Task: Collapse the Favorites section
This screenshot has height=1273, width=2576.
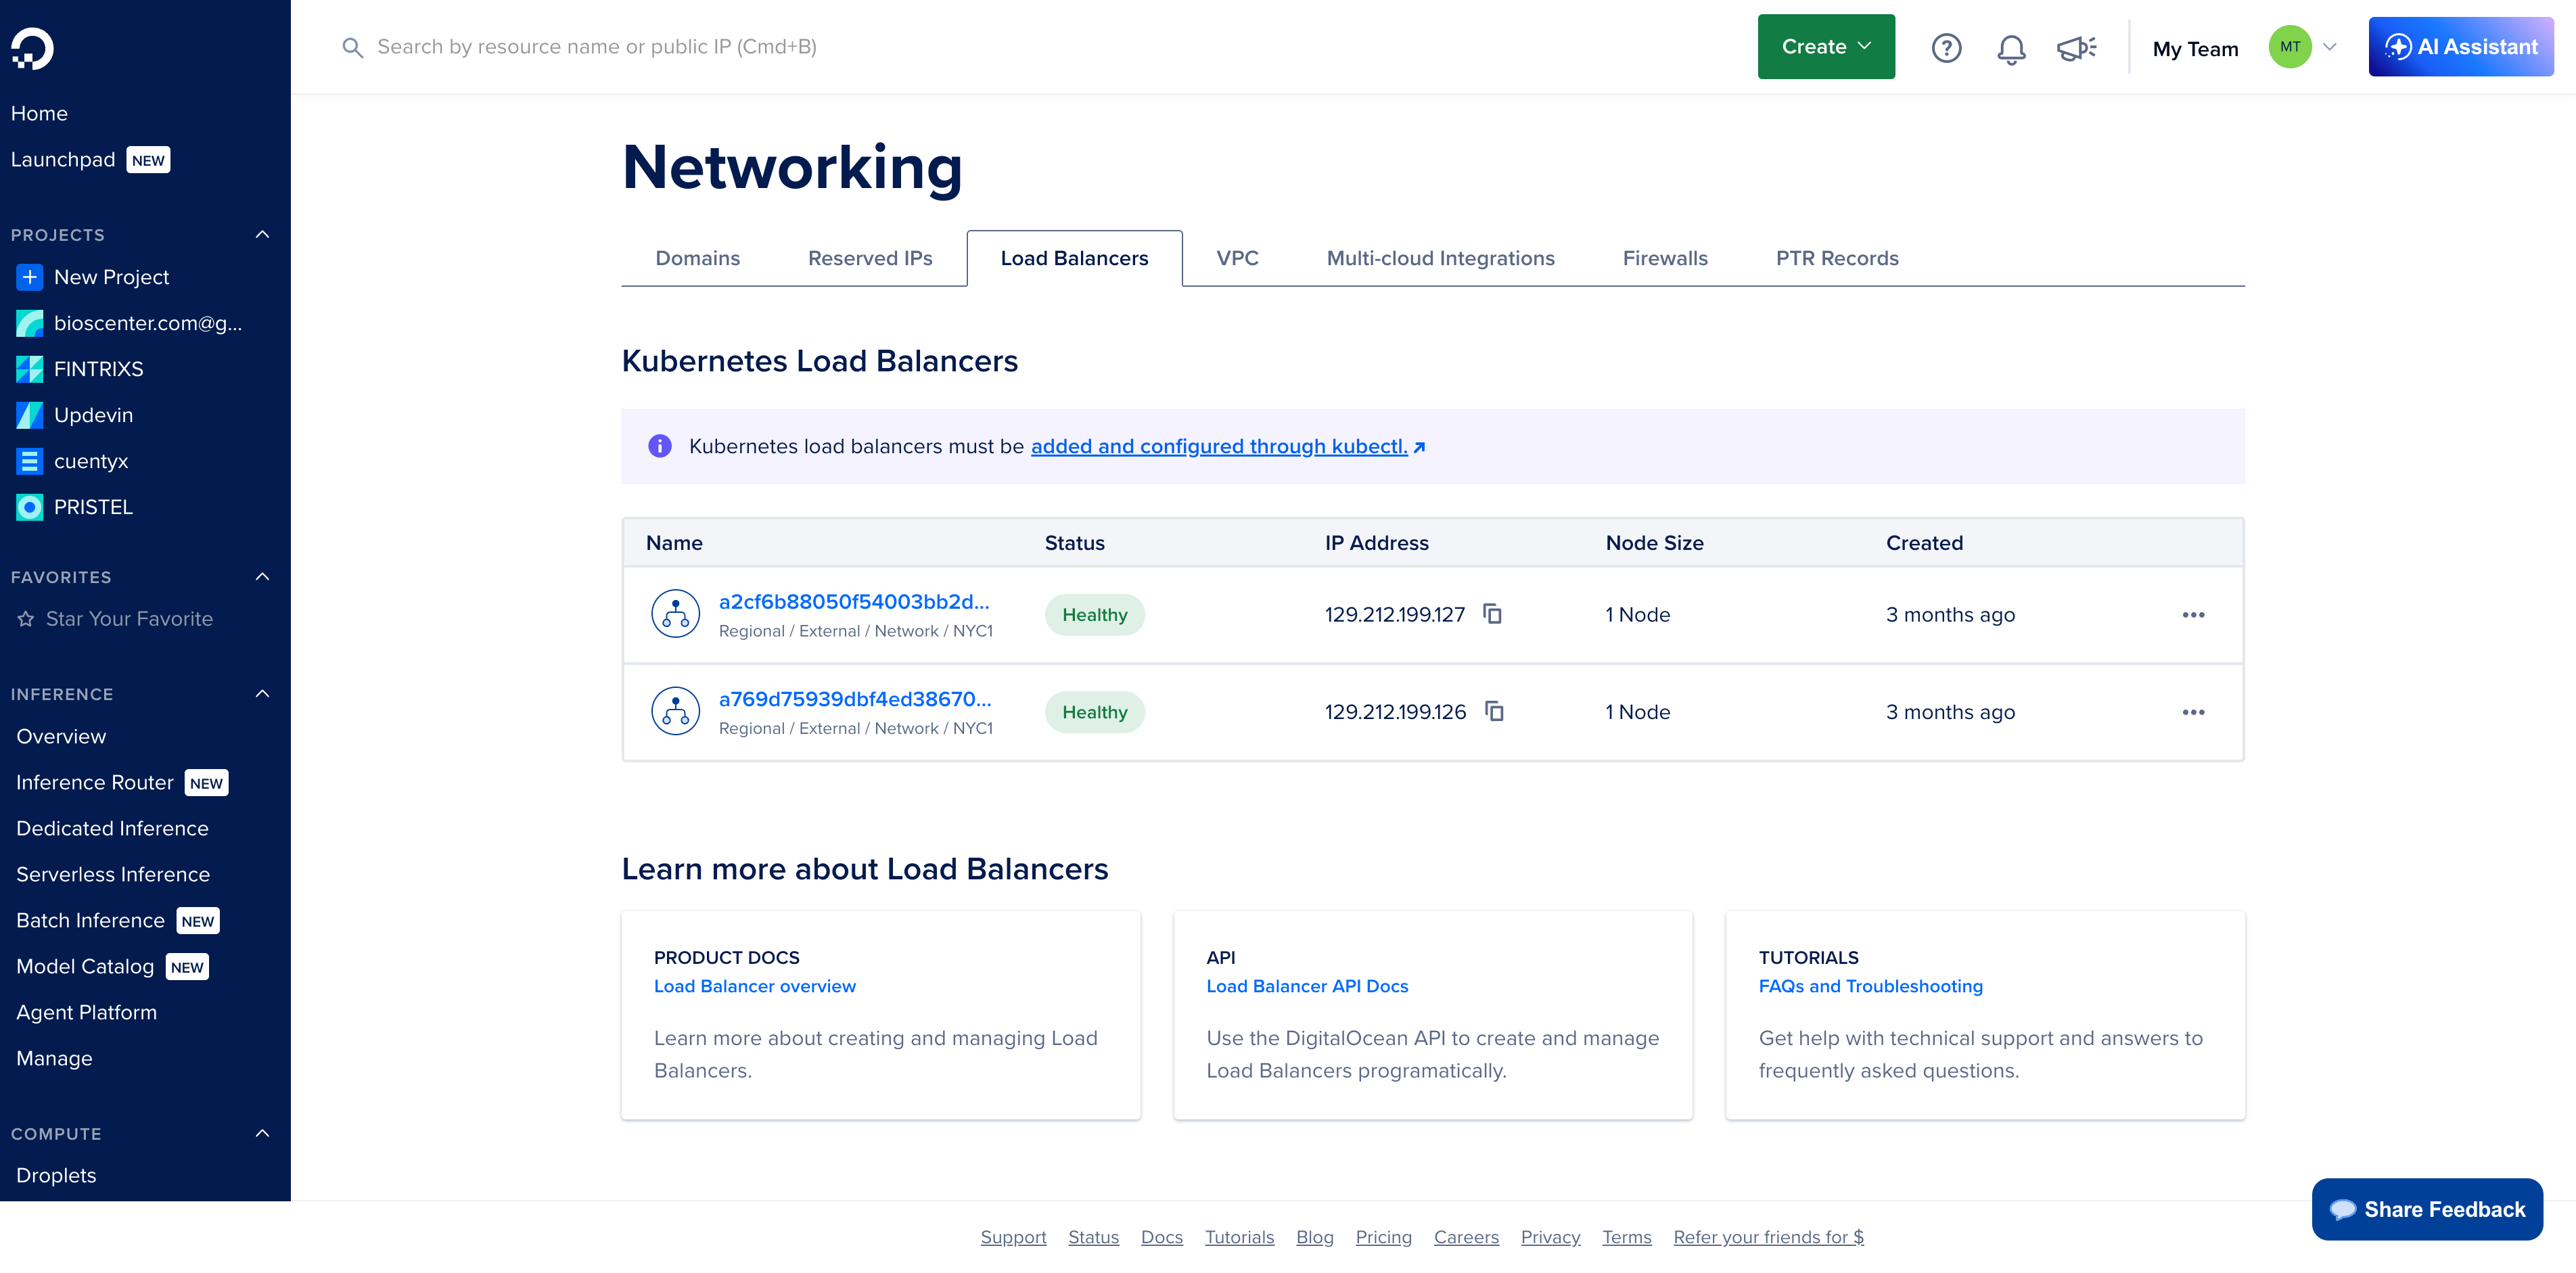Action: 262,577
